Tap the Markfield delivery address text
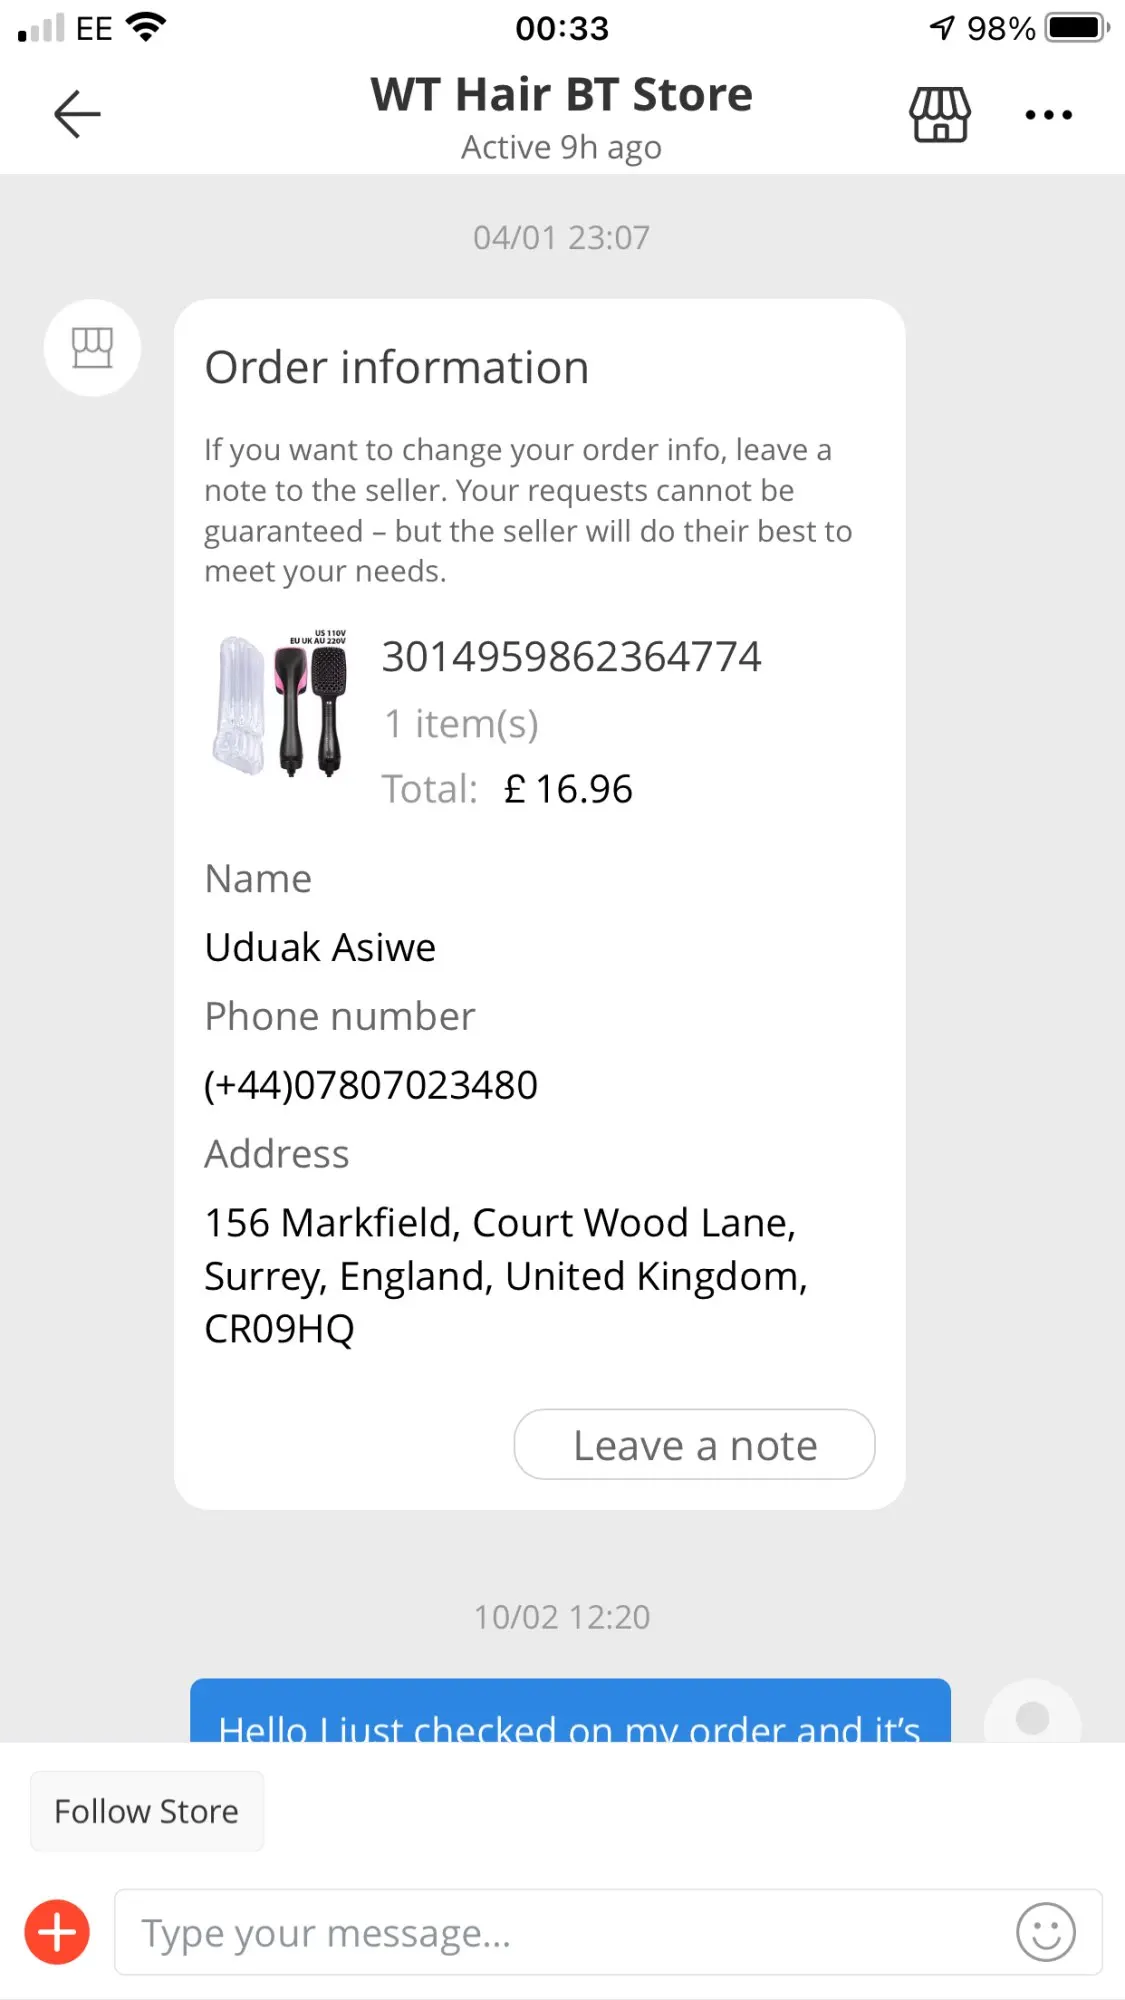The image size is (1125, 2000). click(506, 1275)
